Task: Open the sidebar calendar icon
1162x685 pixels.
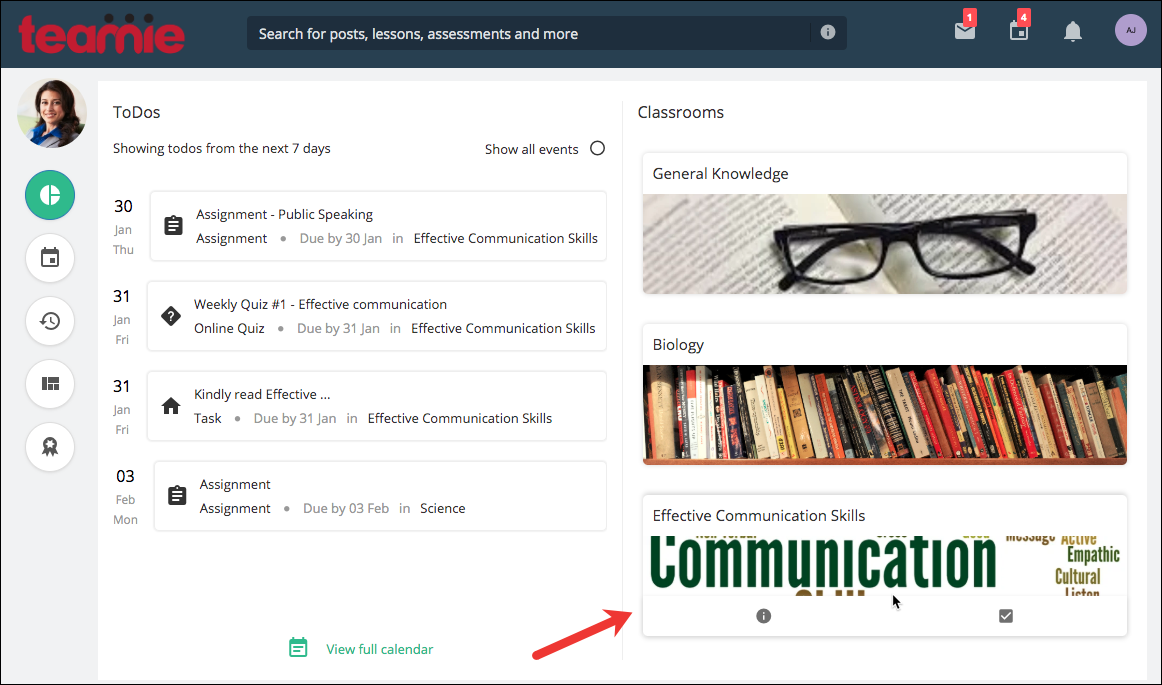Action: point(50,258)
